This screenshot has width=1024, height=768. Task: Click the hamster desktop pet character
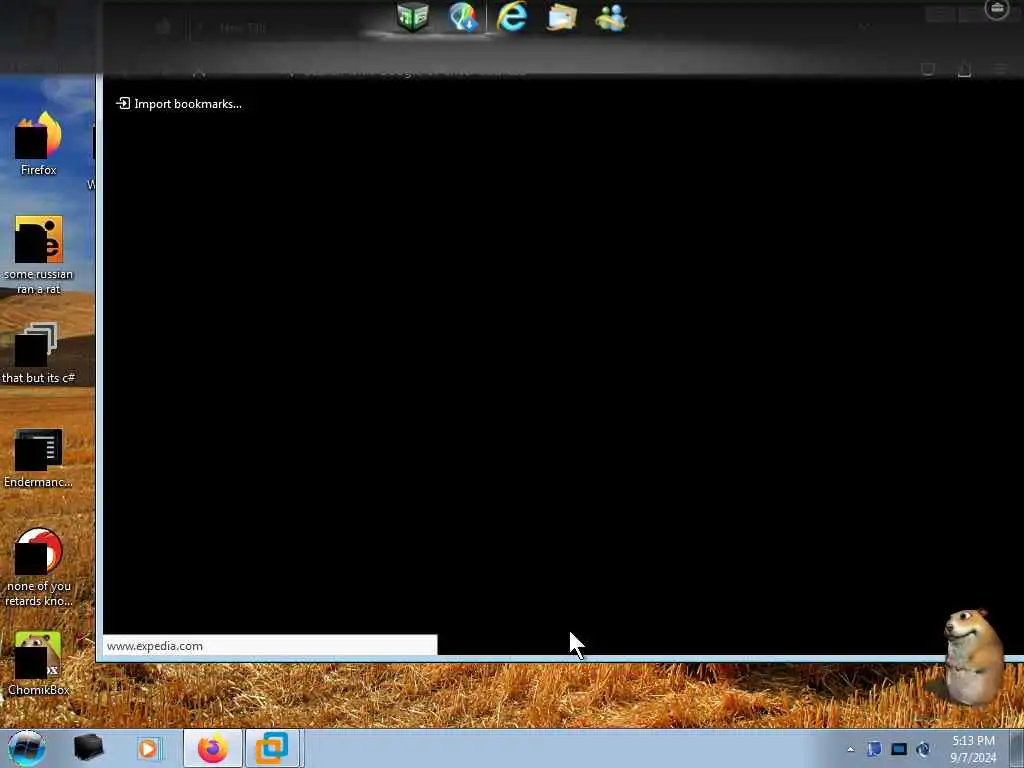coord(972,657)
